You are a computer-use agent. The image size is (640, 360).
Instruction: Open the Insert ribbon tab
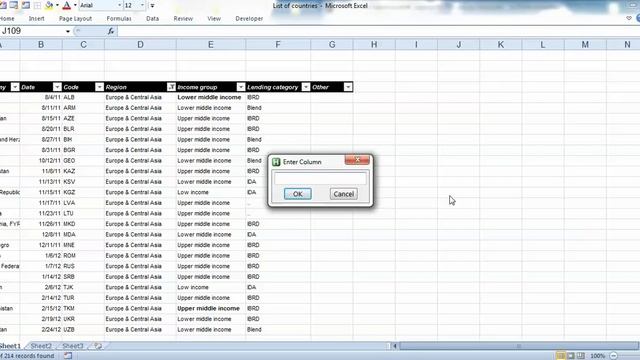(x=36, y=18)
